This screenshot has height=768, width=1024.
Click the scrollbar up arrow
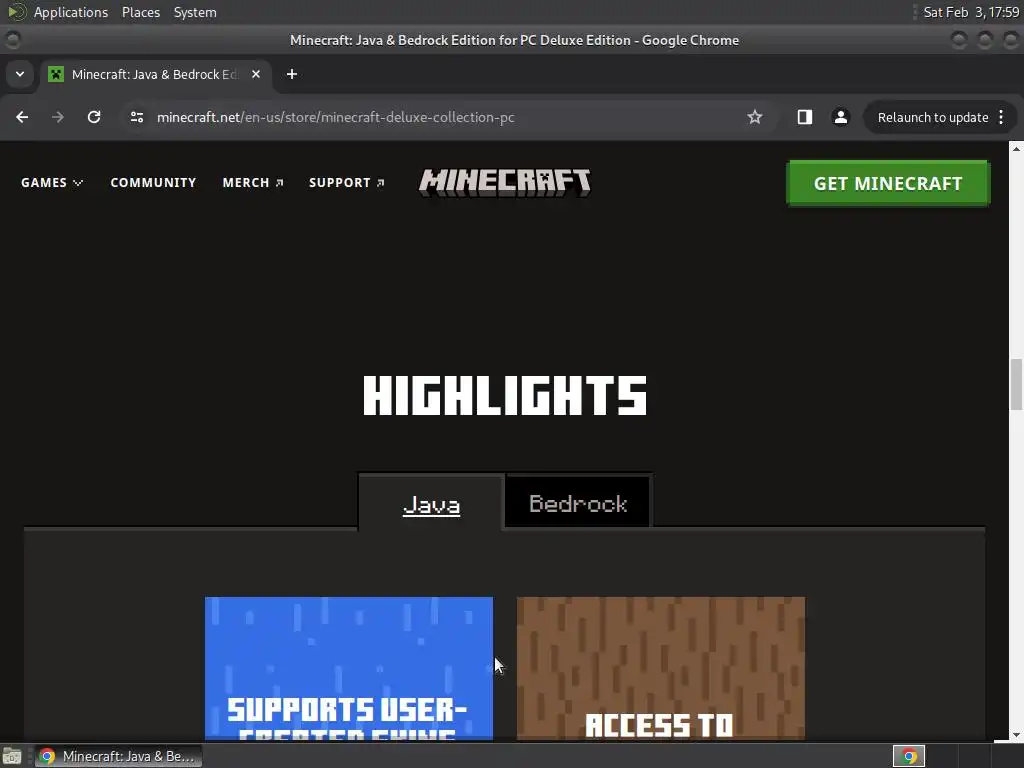point(1016,149)
